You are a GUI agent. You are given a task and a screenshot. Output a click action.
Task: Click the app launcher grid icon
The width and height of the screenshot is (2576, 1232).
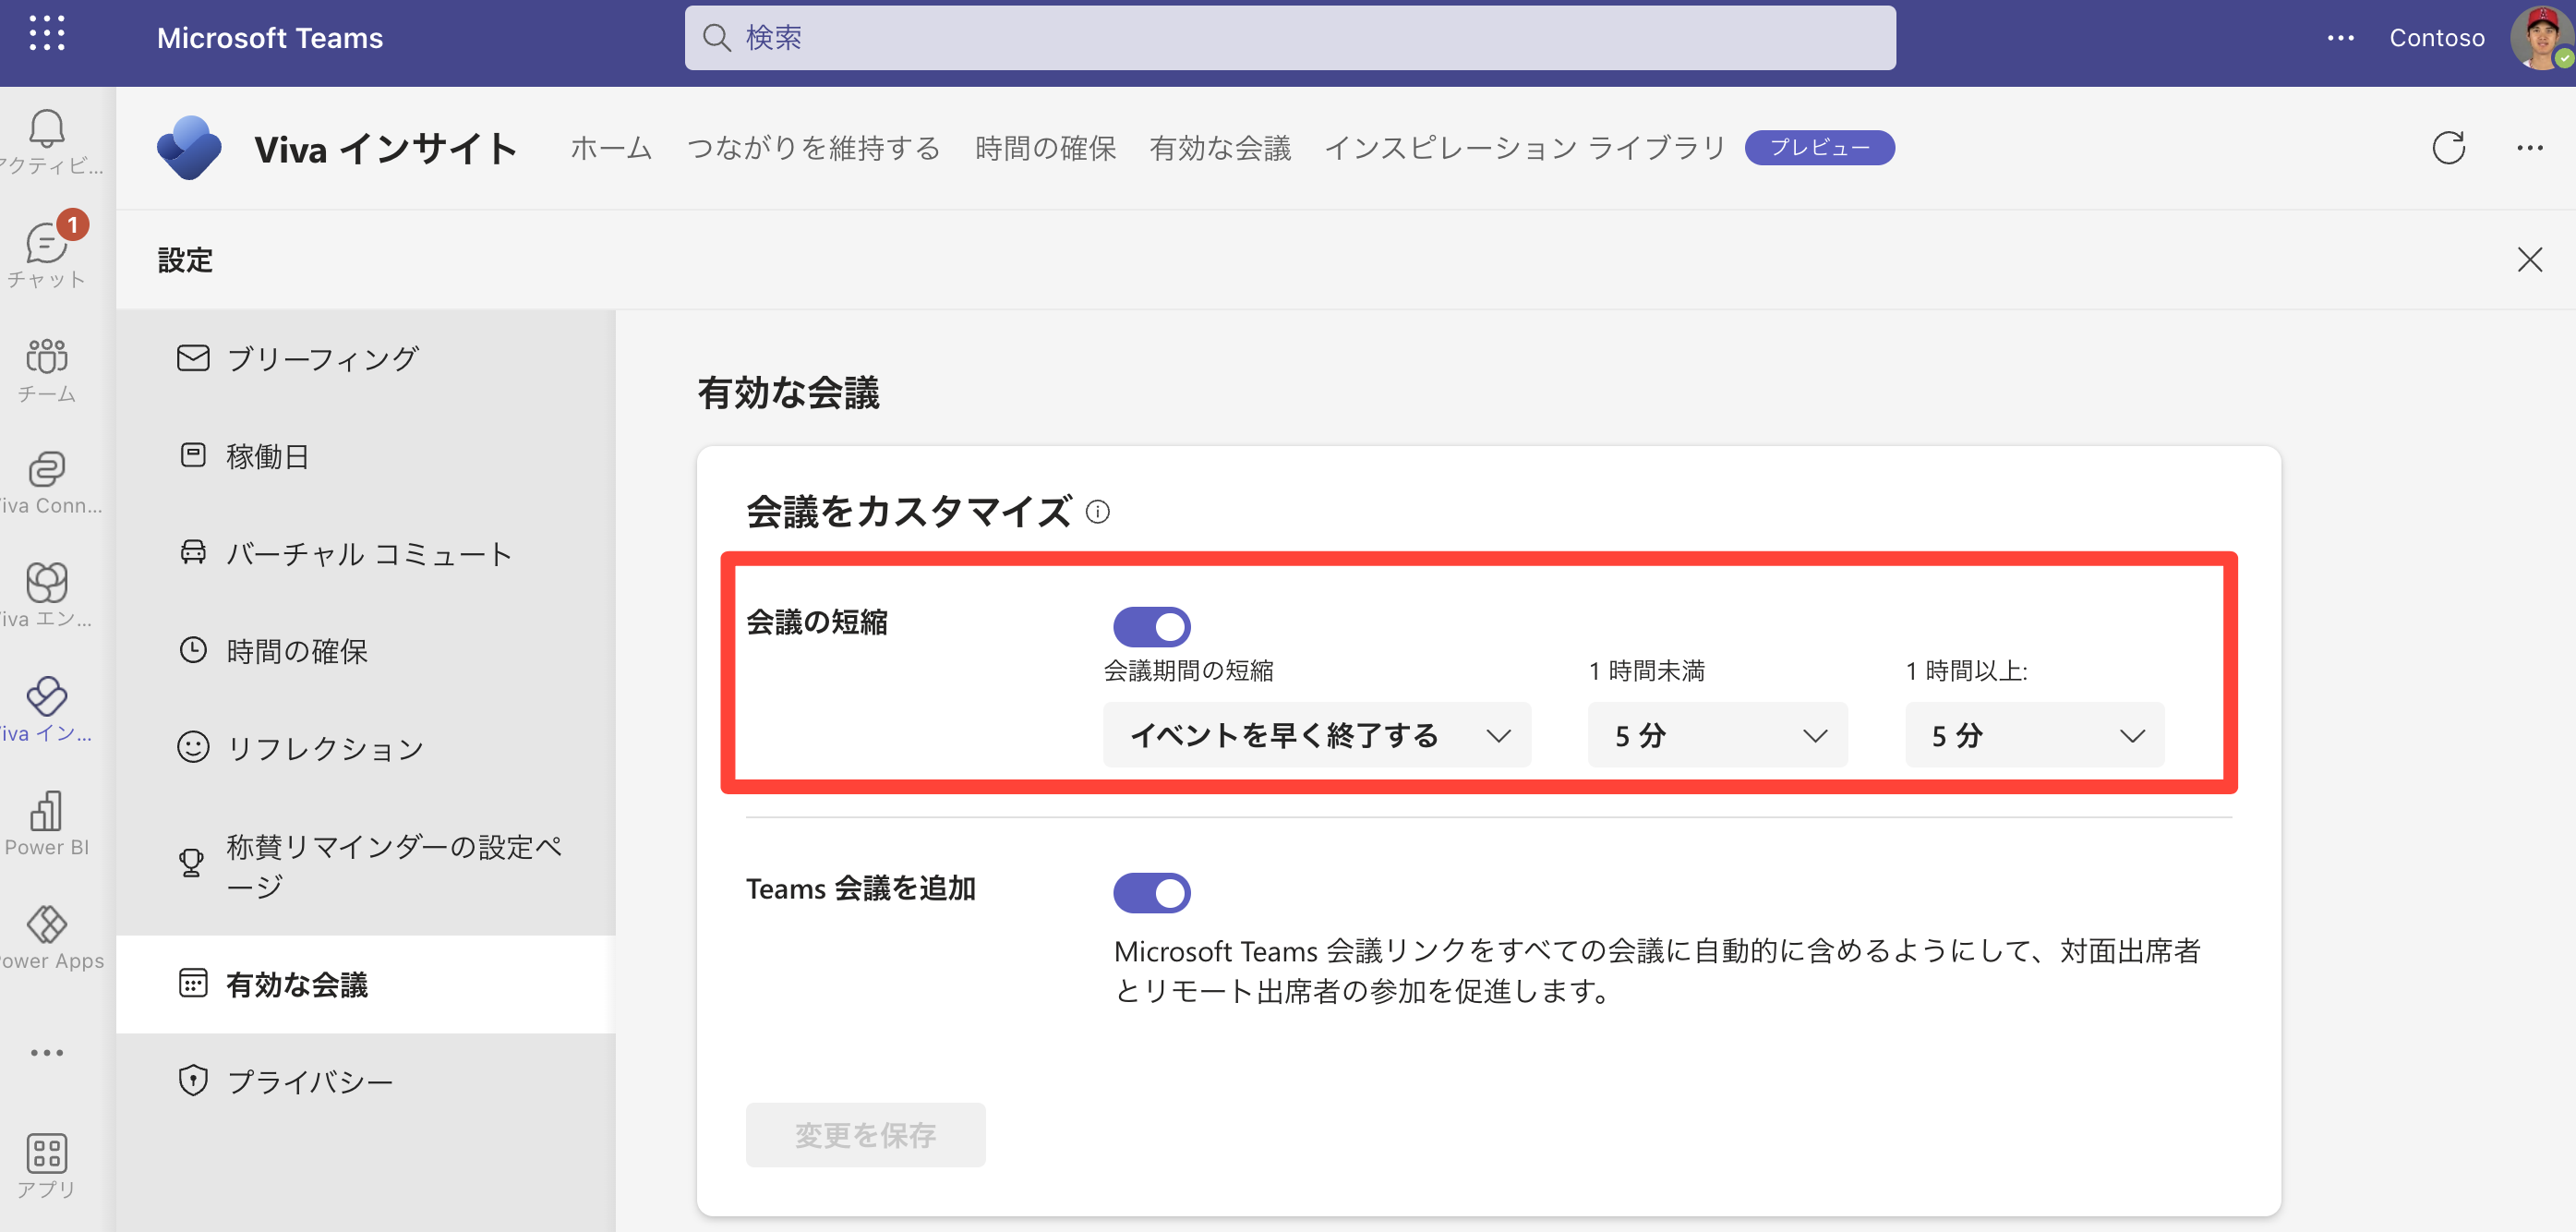pos(46,34)
